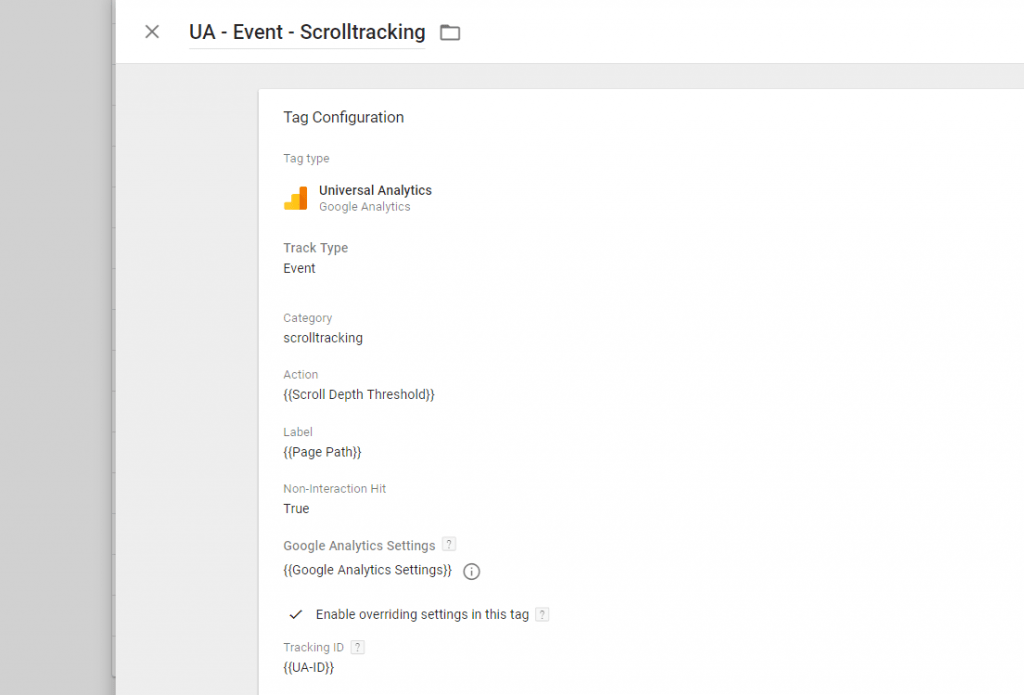This screenshot has height=695, width=1024.
Task: Click the Universal Analytics tag type icon
Action: tap(296, 197)
